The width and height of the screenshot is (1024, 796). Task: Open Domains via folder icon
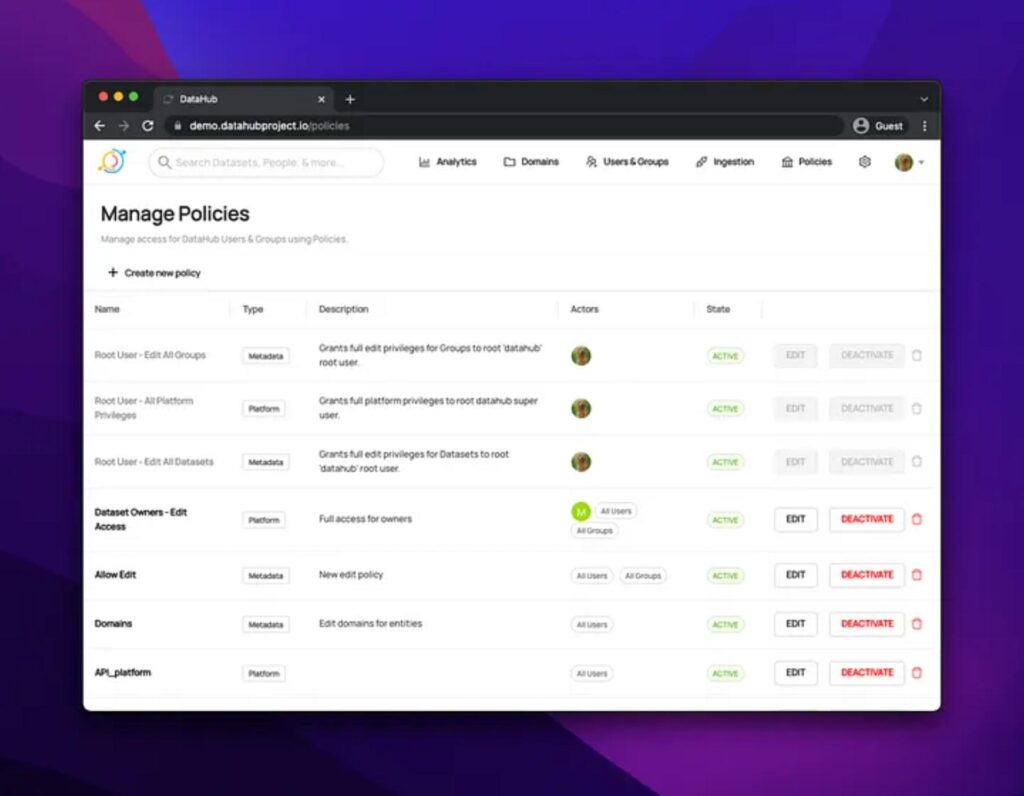(x=510, y=161)
